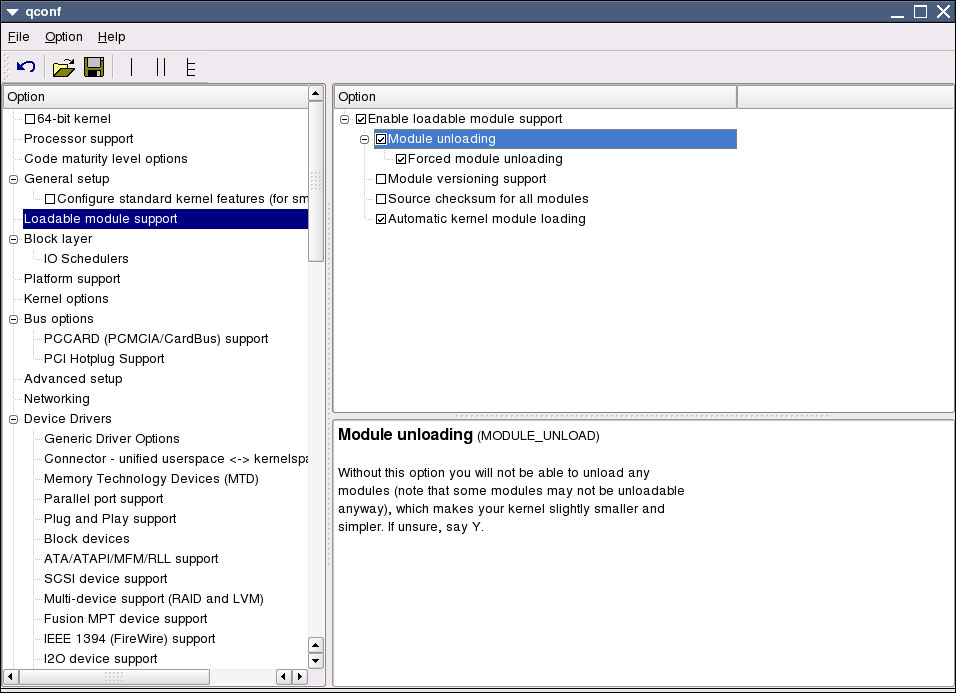Image resolution: width=956 pixels, height=693 pixels.
Task: Open the qconf window menu triangle
Action: click(x=12, y=12)
